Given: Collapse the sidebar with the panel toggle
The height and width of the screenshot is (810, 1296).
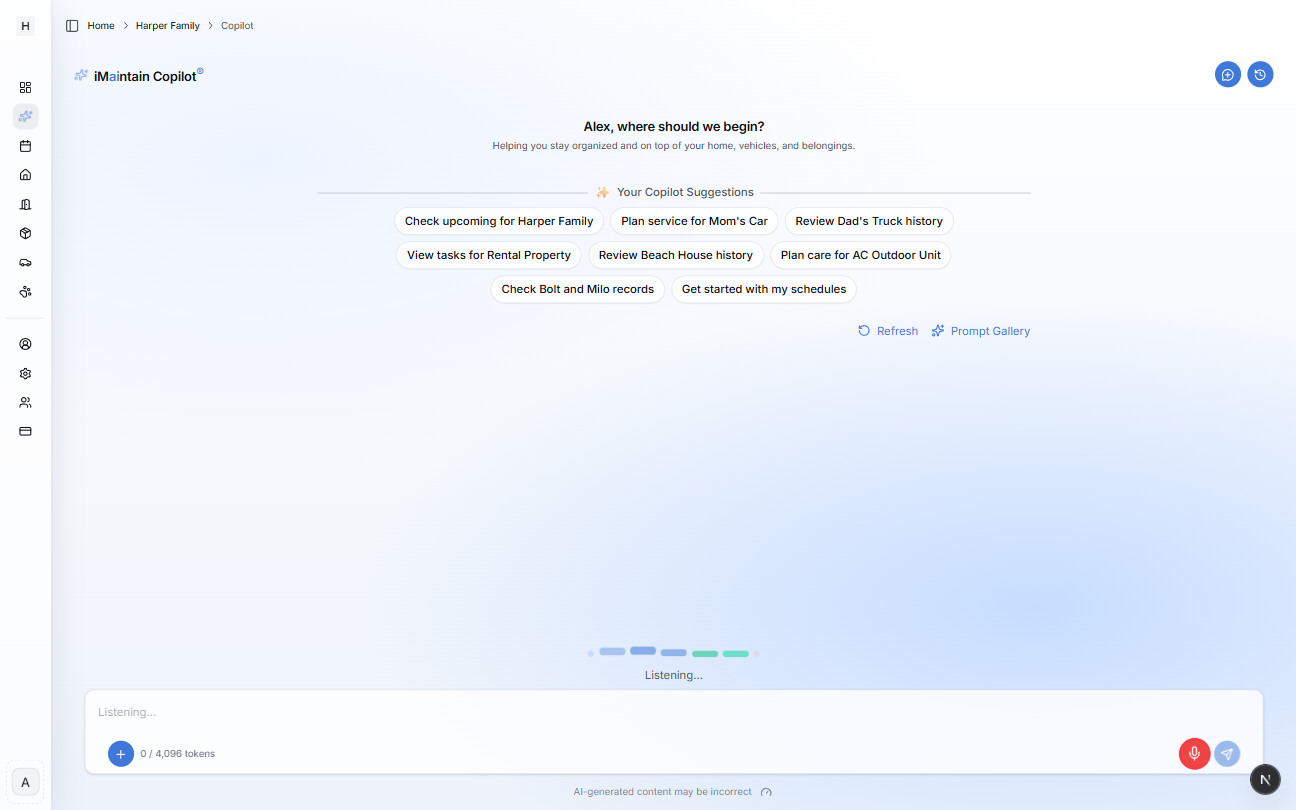Looking at the screenshot, I should pos(70,25).
